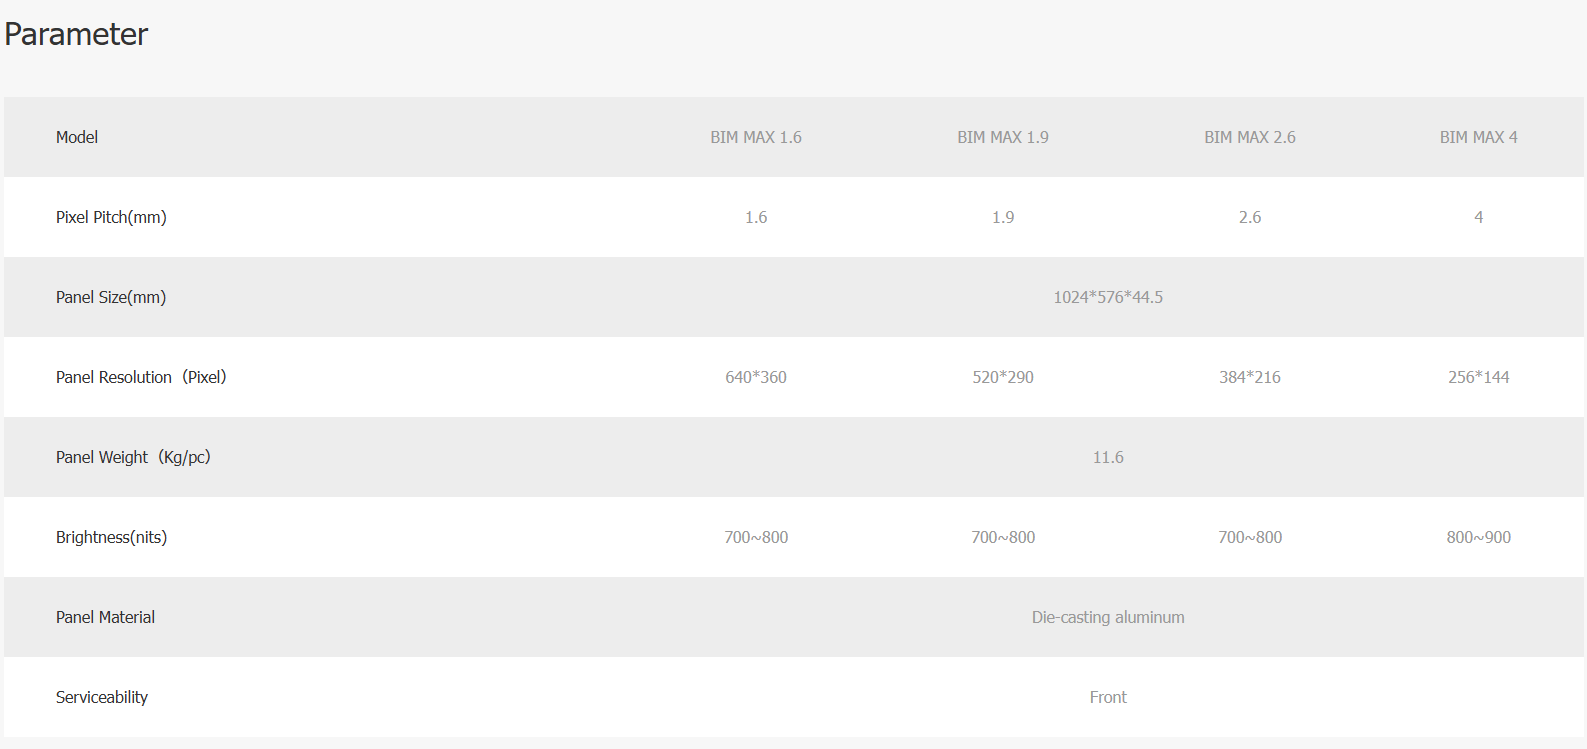Click the 520*290 resolution cell
Screen dimensions: 1587x749
pos(1003,377)
